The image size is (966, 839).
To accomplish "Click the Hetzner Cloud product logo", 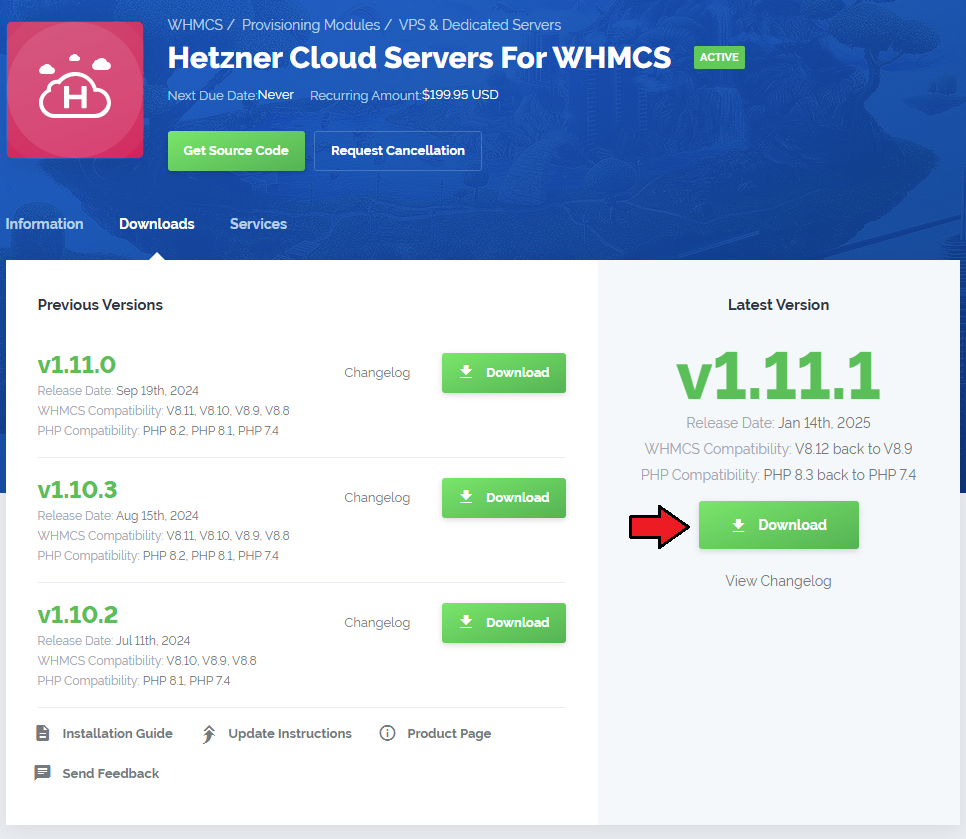I will 75,90.
